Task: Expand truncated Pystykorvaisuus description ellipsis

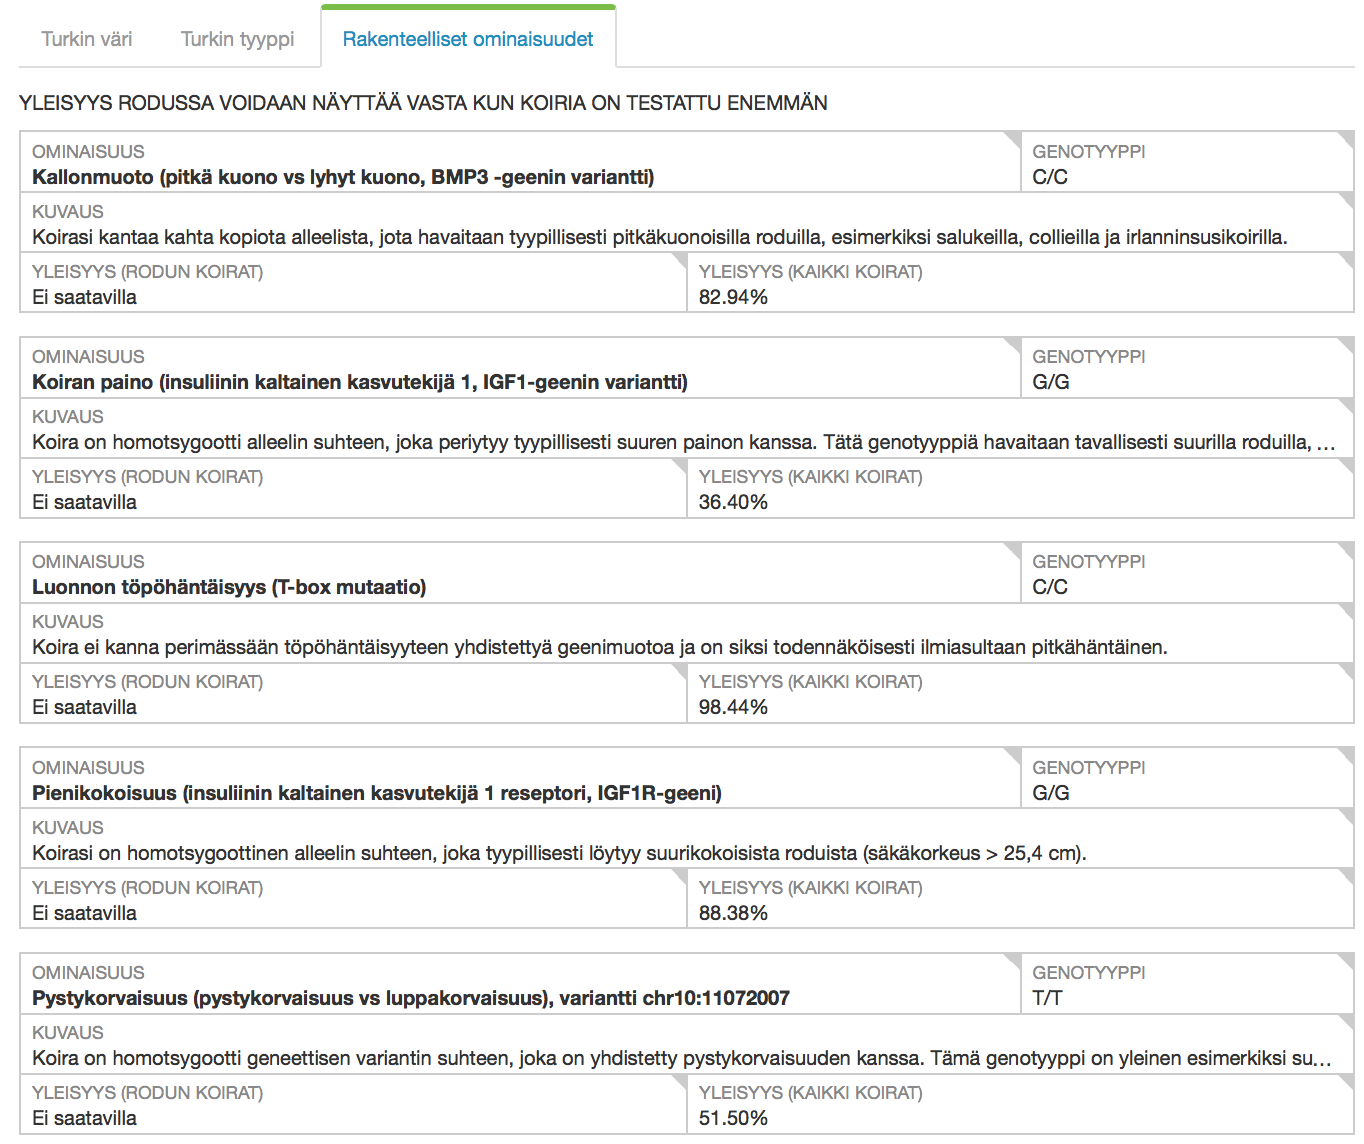Action: (1324, 1059)
